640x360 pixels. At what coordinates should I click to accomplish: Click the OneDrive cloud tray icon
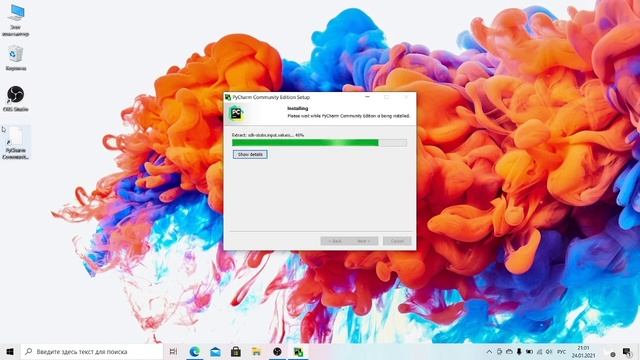[x=509, y=351]
